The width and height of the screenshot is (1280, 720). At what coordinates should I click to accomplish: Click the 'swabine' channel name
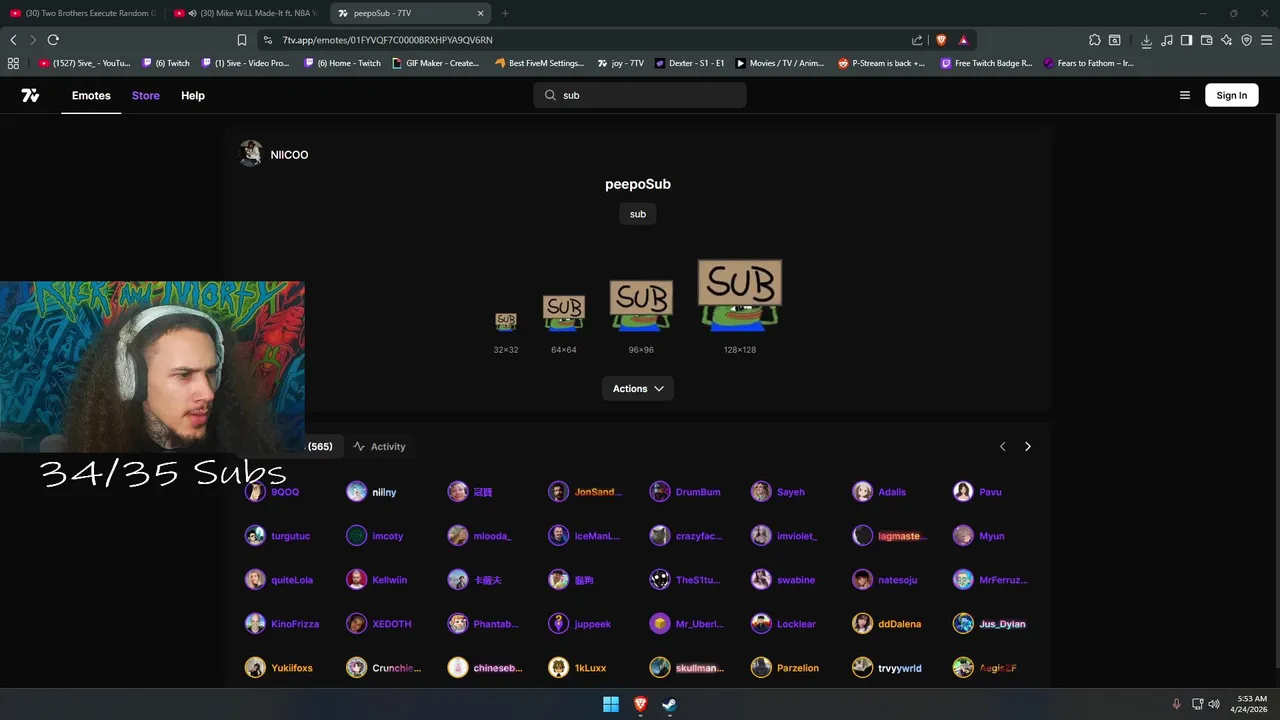[x=798, y=580]
